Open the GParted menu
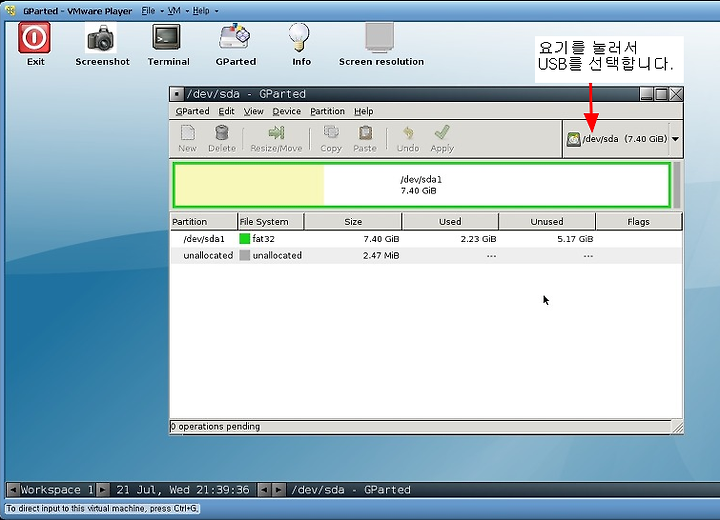The width and height of the screenshot is (720, 520). click(192, 111)
